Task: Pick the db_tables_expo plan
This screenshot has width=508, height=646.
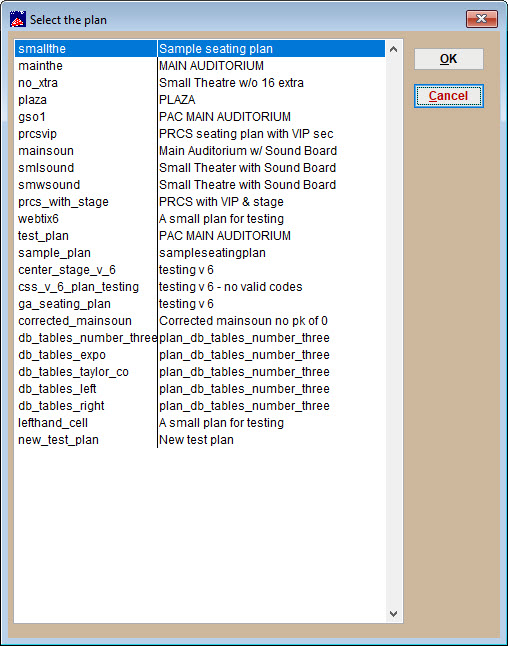Action: [200, 355]
